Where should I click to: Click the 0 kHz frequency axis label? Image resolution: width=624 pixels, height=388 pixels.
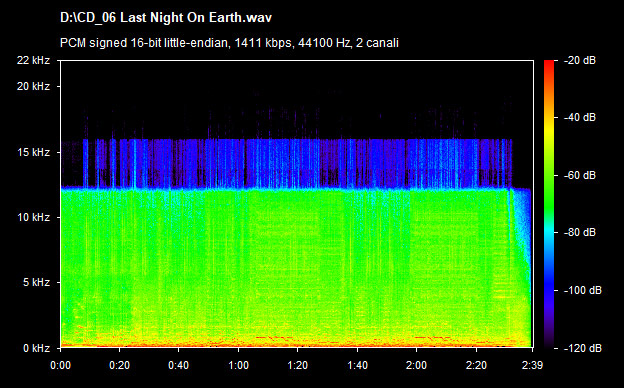point(36,348)
